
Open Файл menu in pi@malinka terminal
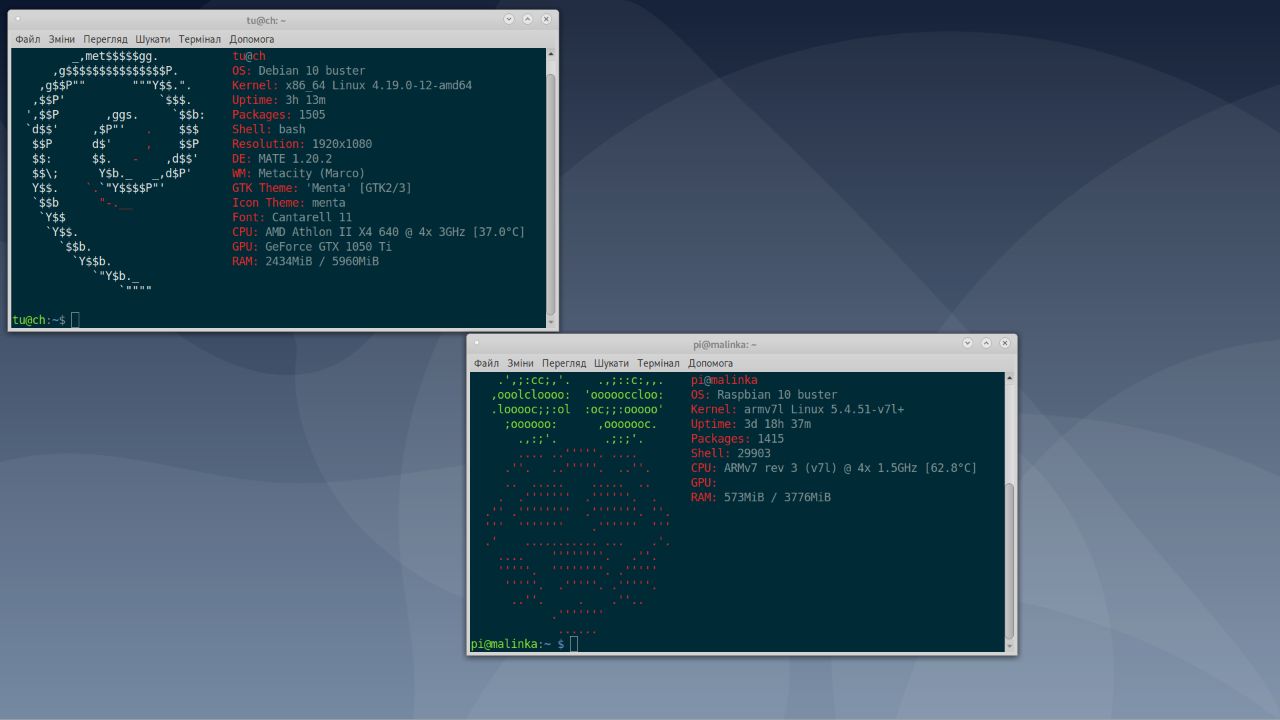[486, 363]
